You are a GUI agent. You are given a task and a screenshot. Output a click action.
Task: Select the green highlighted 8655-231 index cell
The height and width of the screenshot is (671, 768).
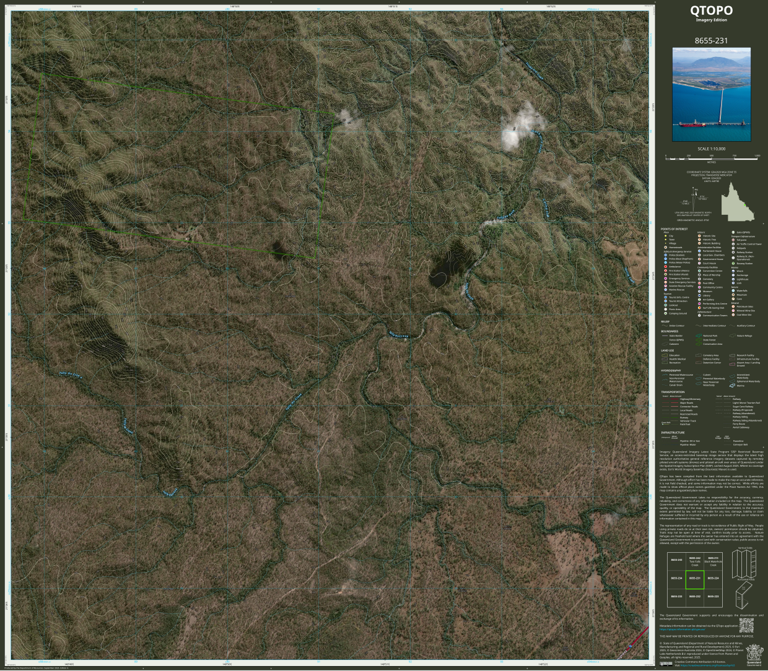point(695,580)
